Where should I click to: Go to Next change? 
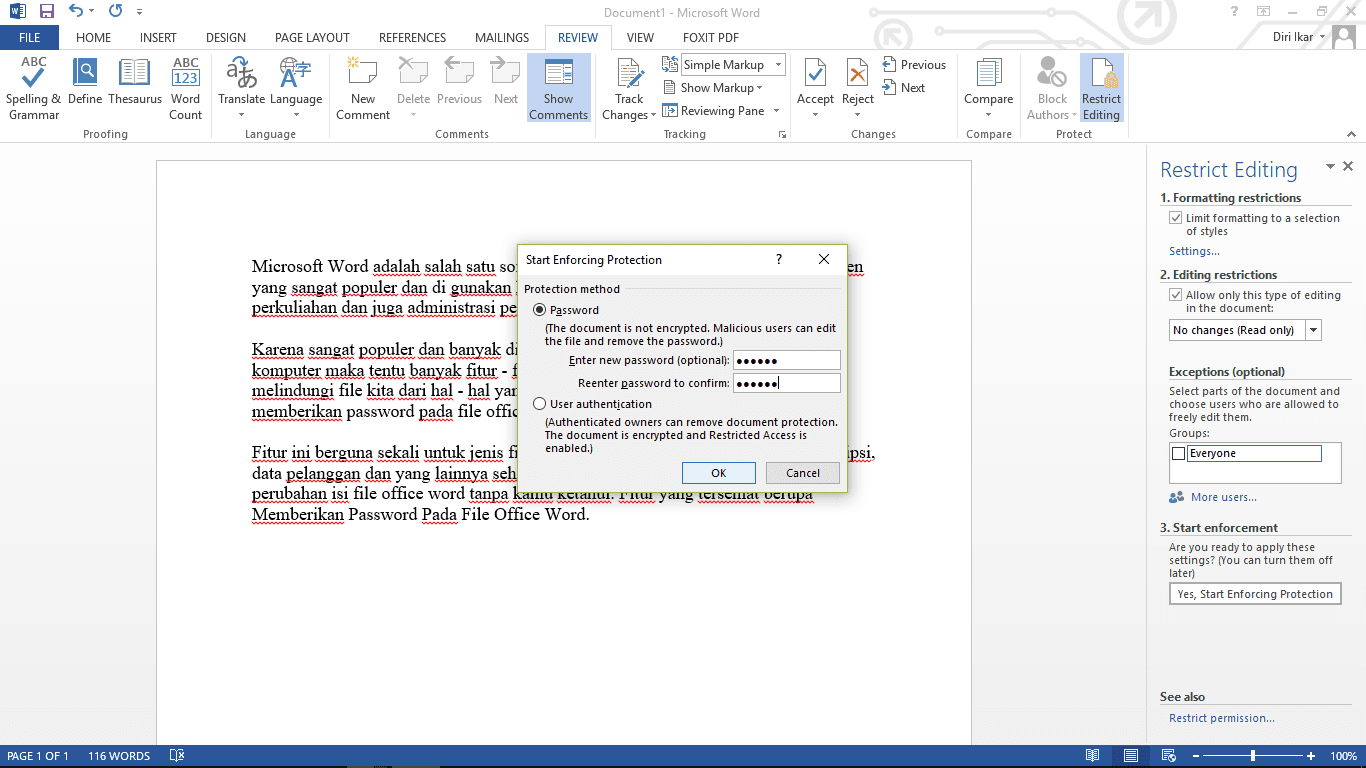coord(904,88)
